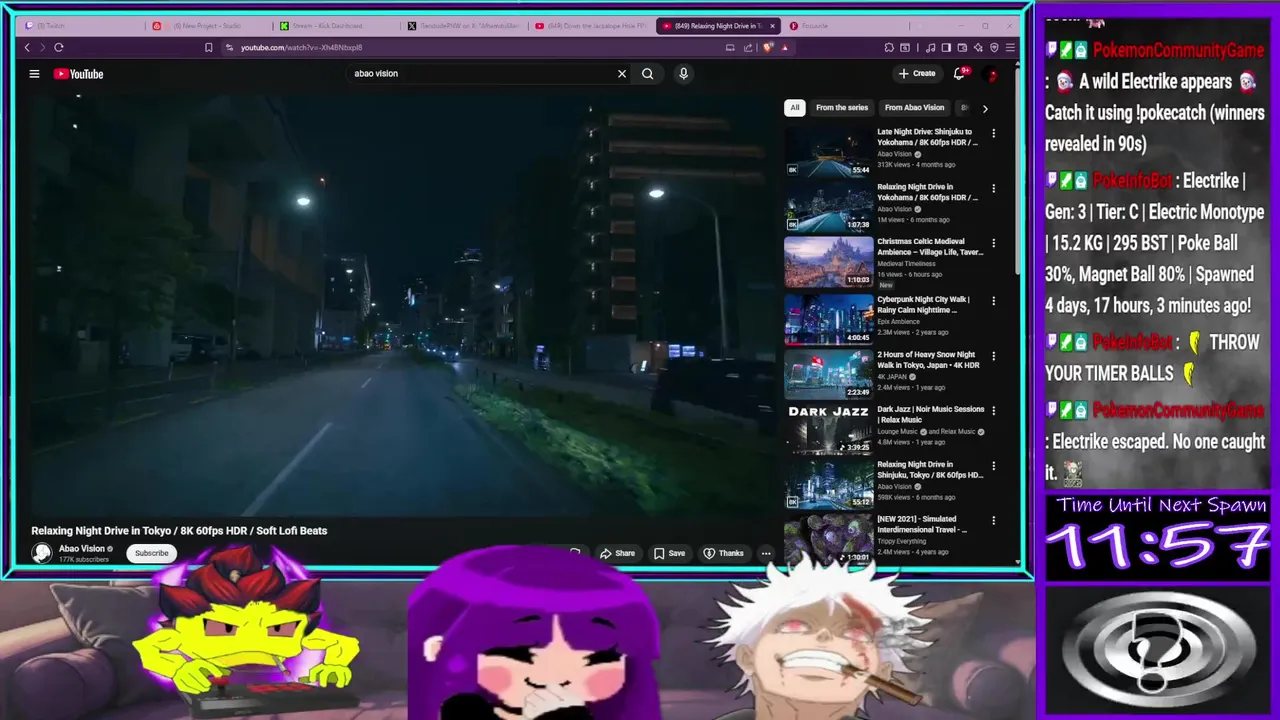Open YouTube notifications bell
1280x720 pixels.
959,73
